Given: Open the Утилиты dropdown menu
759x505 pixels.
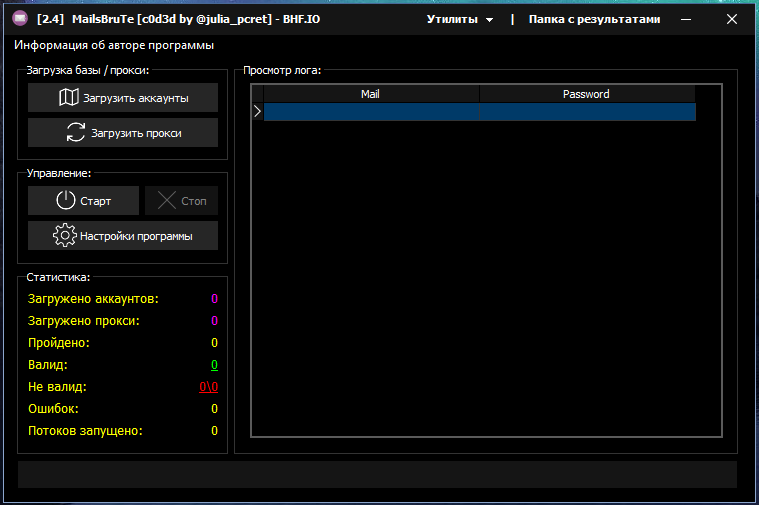Looking at the screenshot, I should [x=460, y=19].
